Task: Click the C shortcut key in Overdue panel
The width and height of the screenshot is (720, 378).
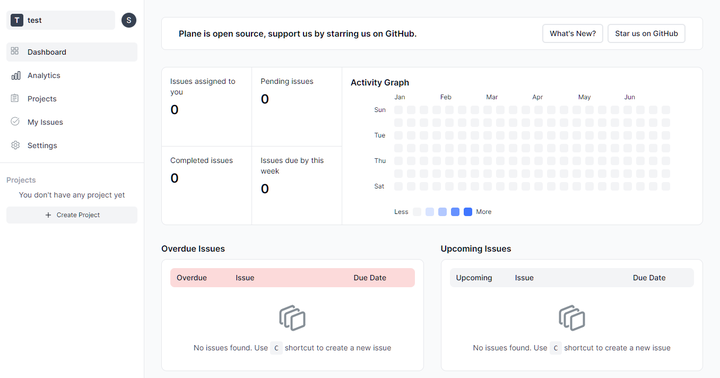Action: click(x=276, y=348)
